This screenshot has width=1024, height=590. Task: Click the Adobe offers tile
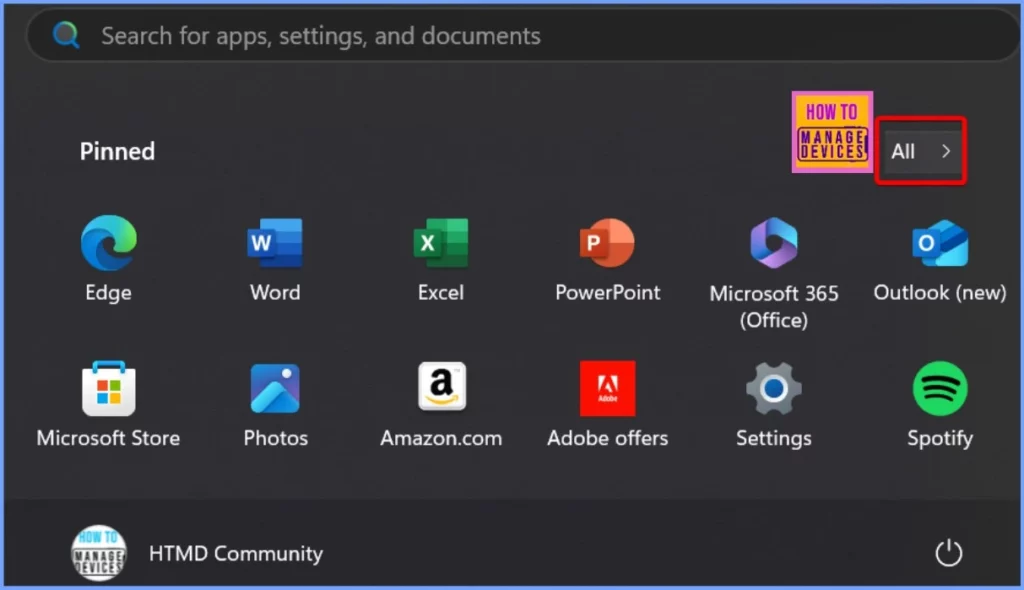[x=607, y=388]
